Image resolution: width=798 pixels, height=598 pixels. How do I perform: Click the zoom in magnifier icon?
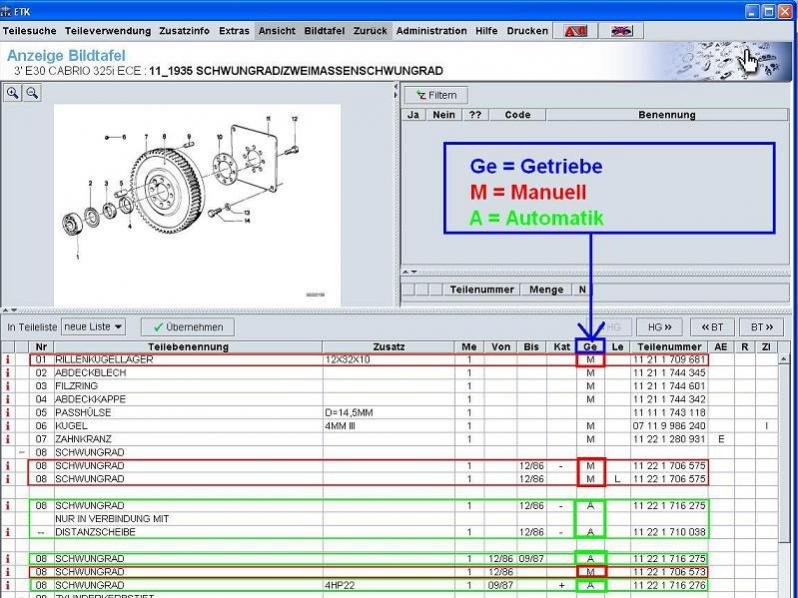click(14, 92)
